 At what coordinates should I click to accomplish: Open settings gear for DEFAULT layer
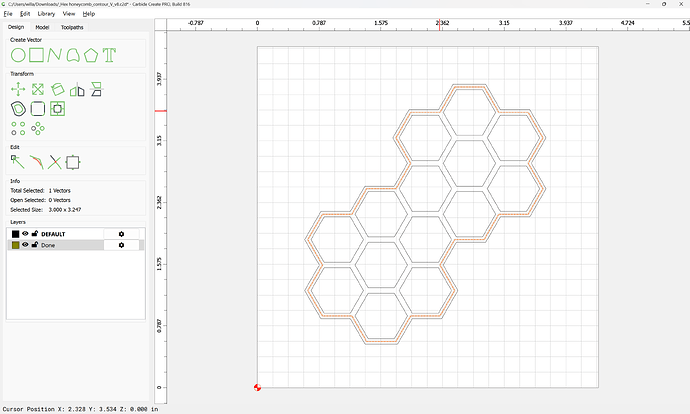[121, 234]
